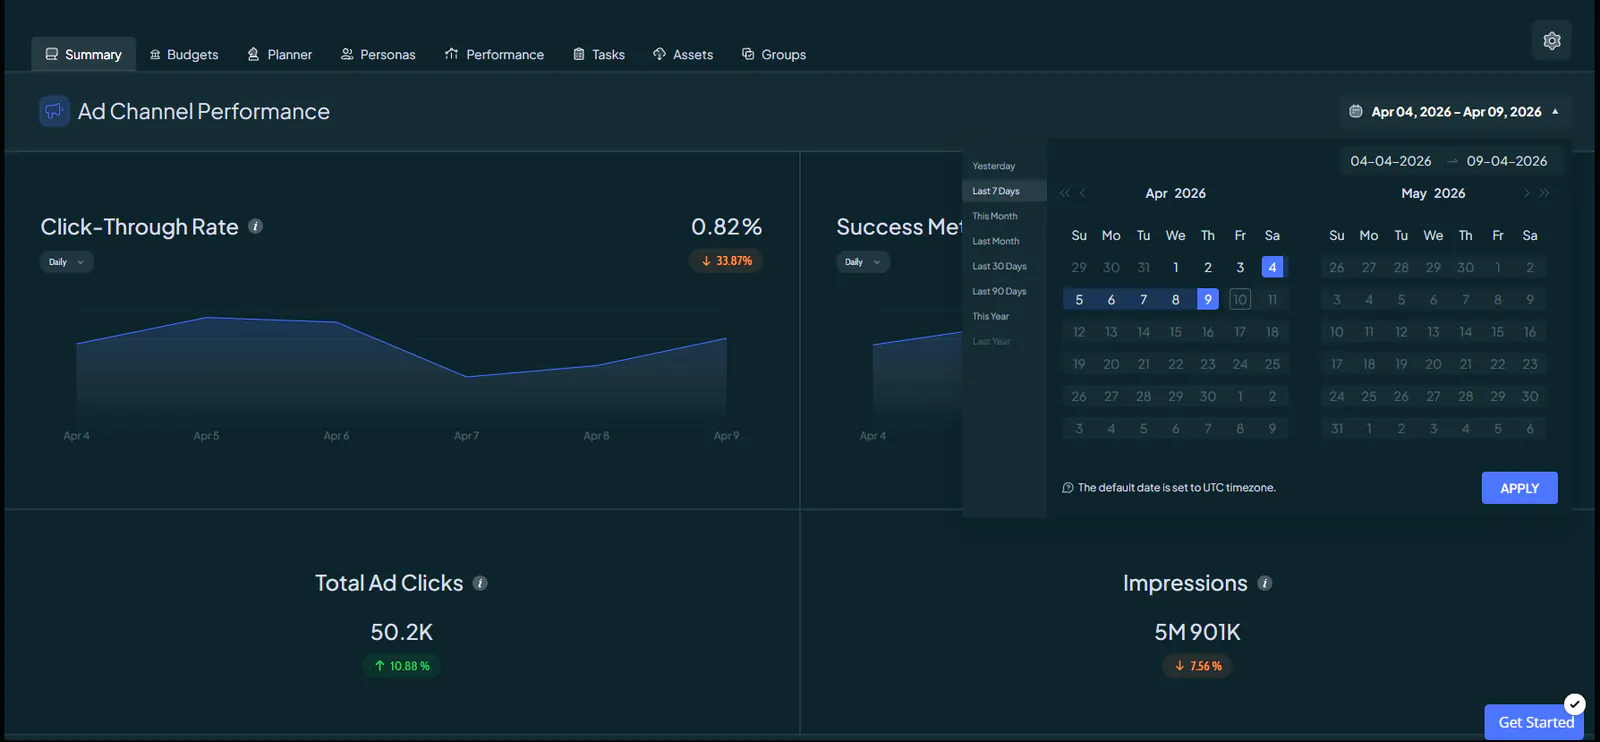
Task: Select the This Month preset
Action: tap(1004, 216)
